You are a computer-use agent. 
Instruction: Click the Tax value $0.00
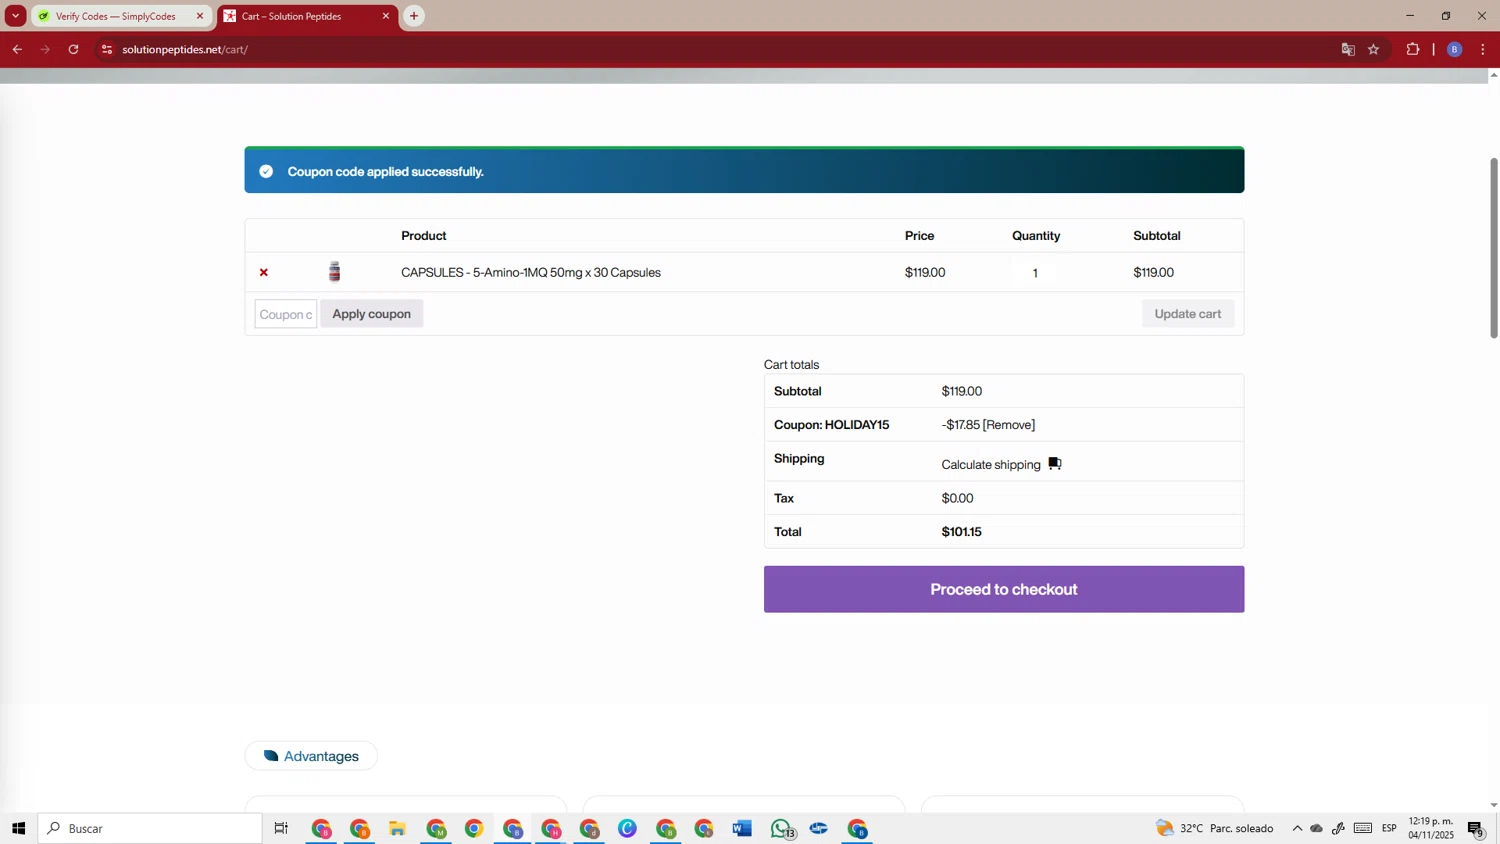tap(958, 498)
